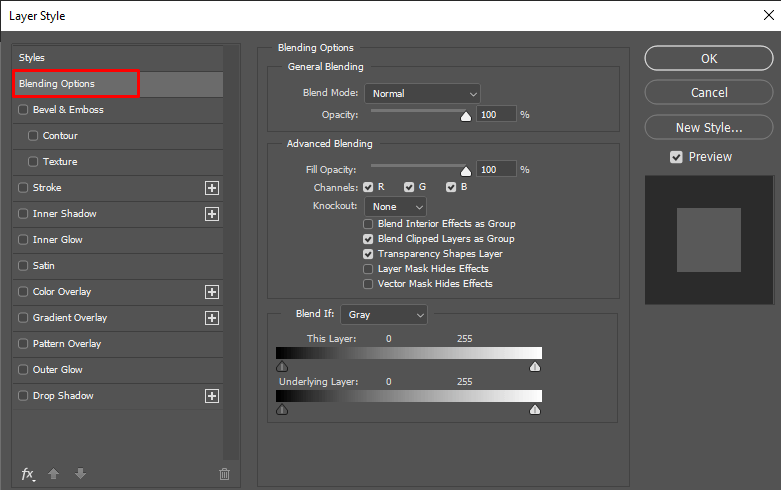Screen dimensions: 781x490
Task: Open the Blend Mode dropdown
Action: tap(423, 94)
